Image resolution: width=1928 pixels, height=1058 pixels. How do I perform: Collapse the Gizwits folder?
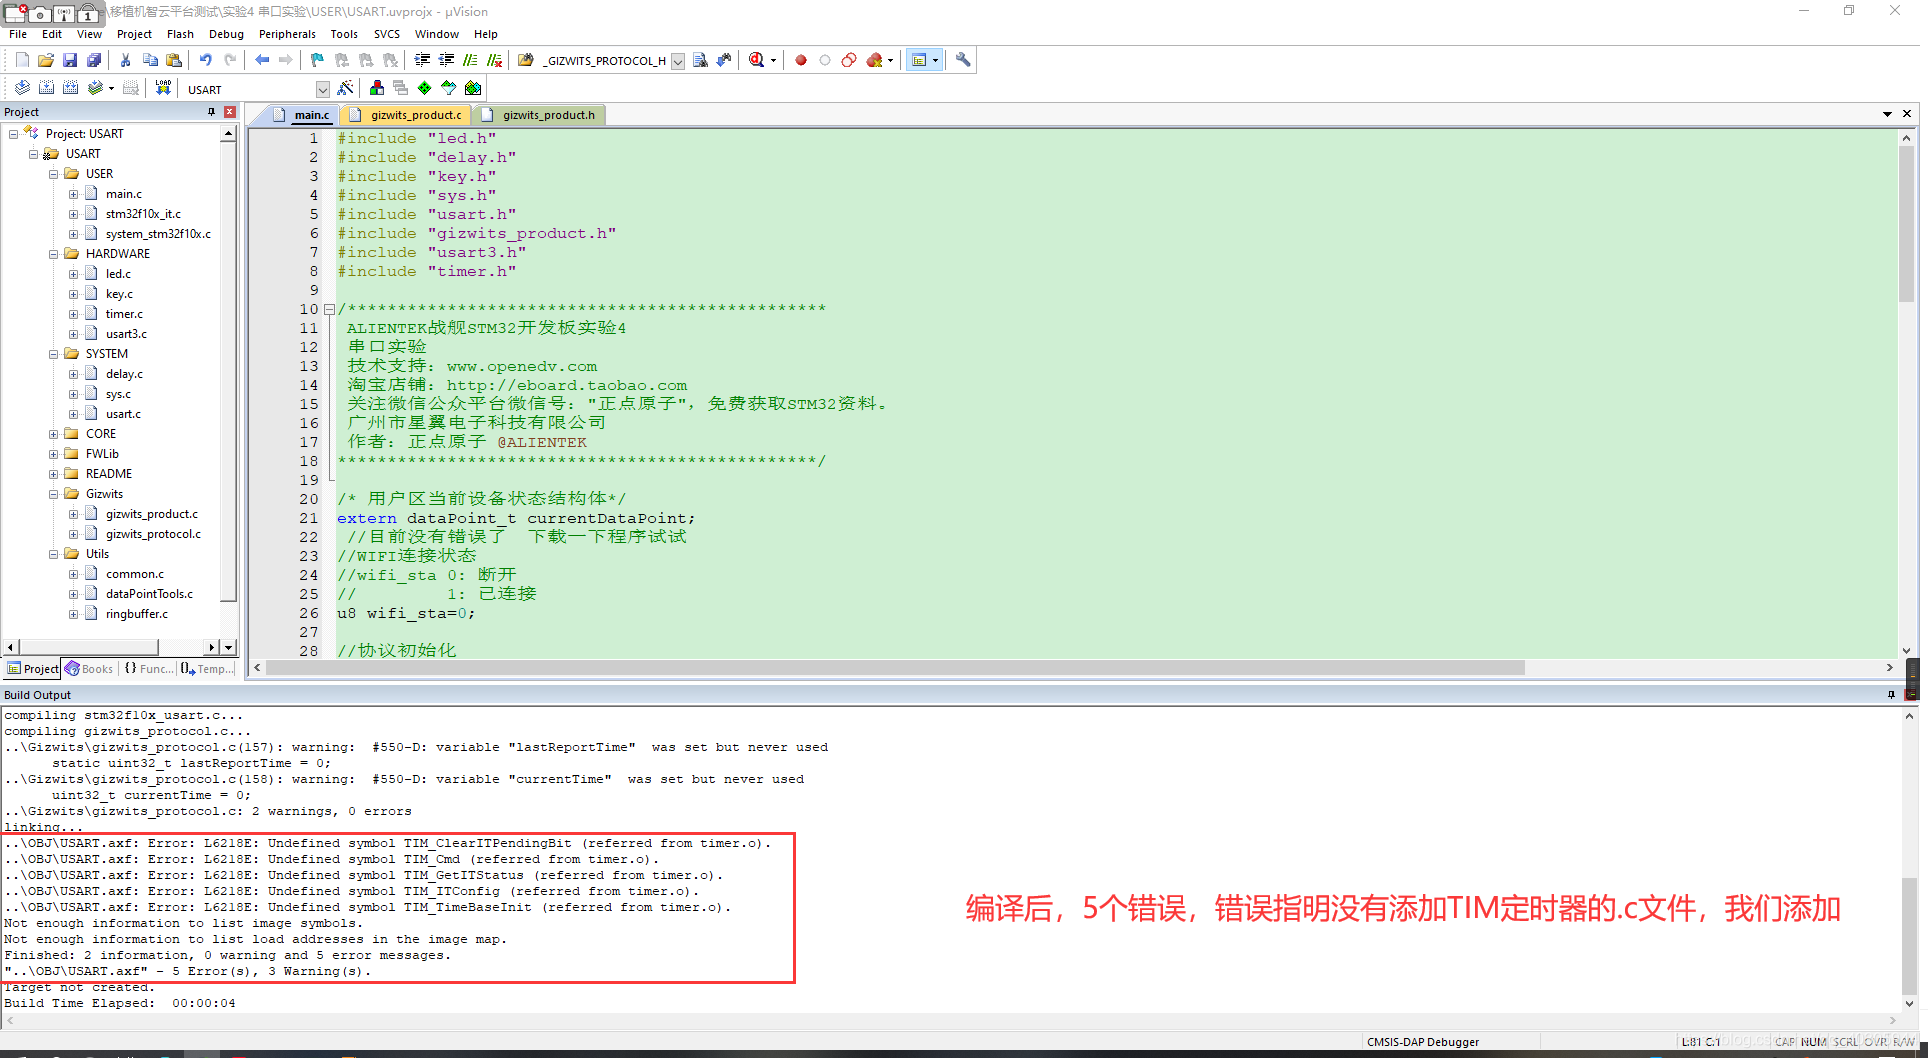(54, 494)
